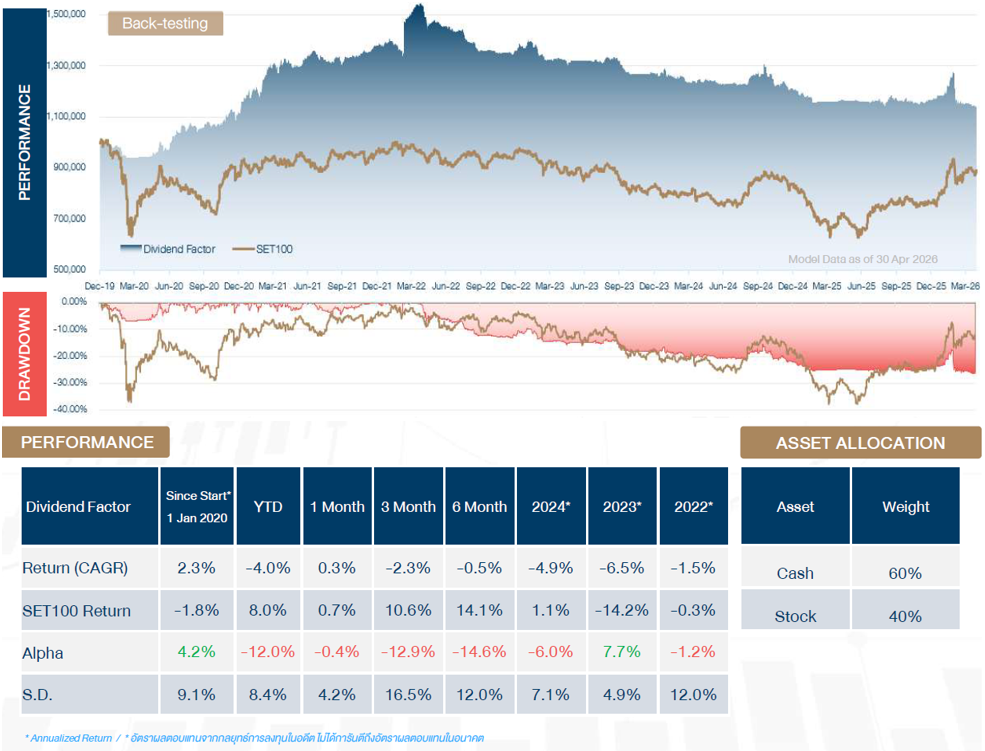This screenshot has height=751, width=985.
Task: Click the Weight column header
Action: coord(905,506)
